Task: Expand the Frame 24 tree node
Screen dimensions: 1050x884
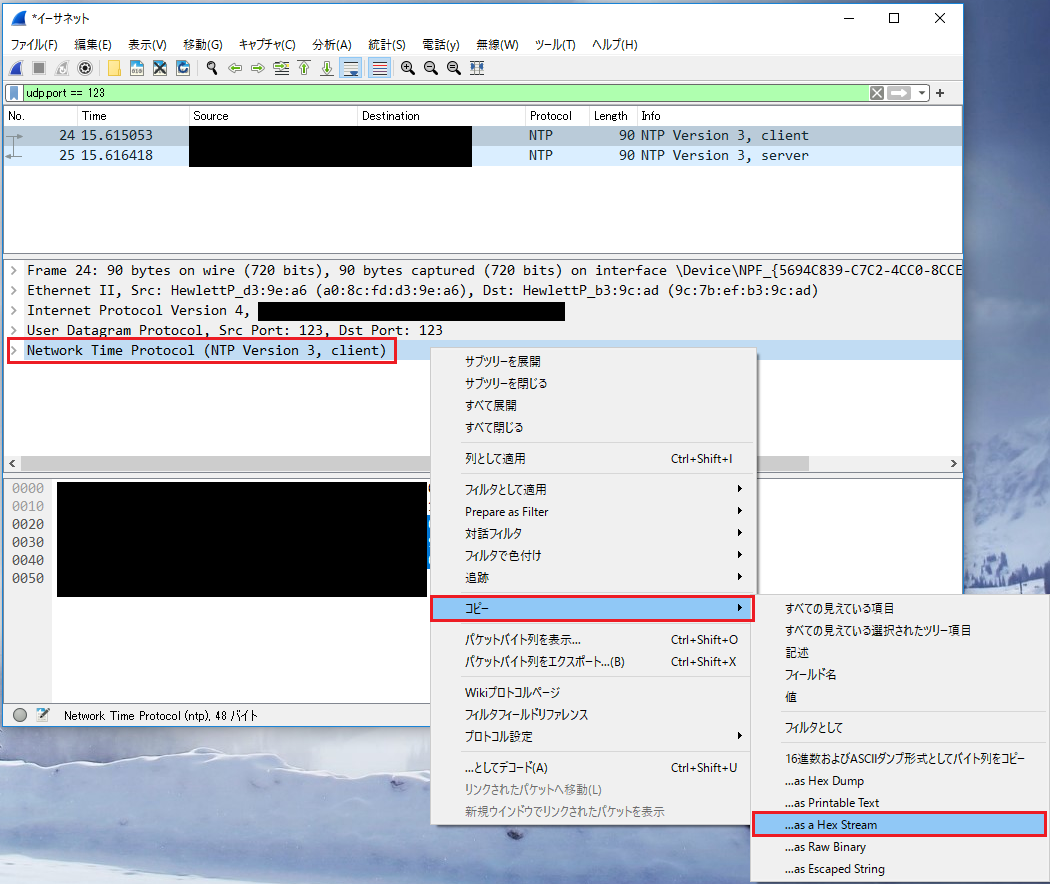Action: [13, 271]
